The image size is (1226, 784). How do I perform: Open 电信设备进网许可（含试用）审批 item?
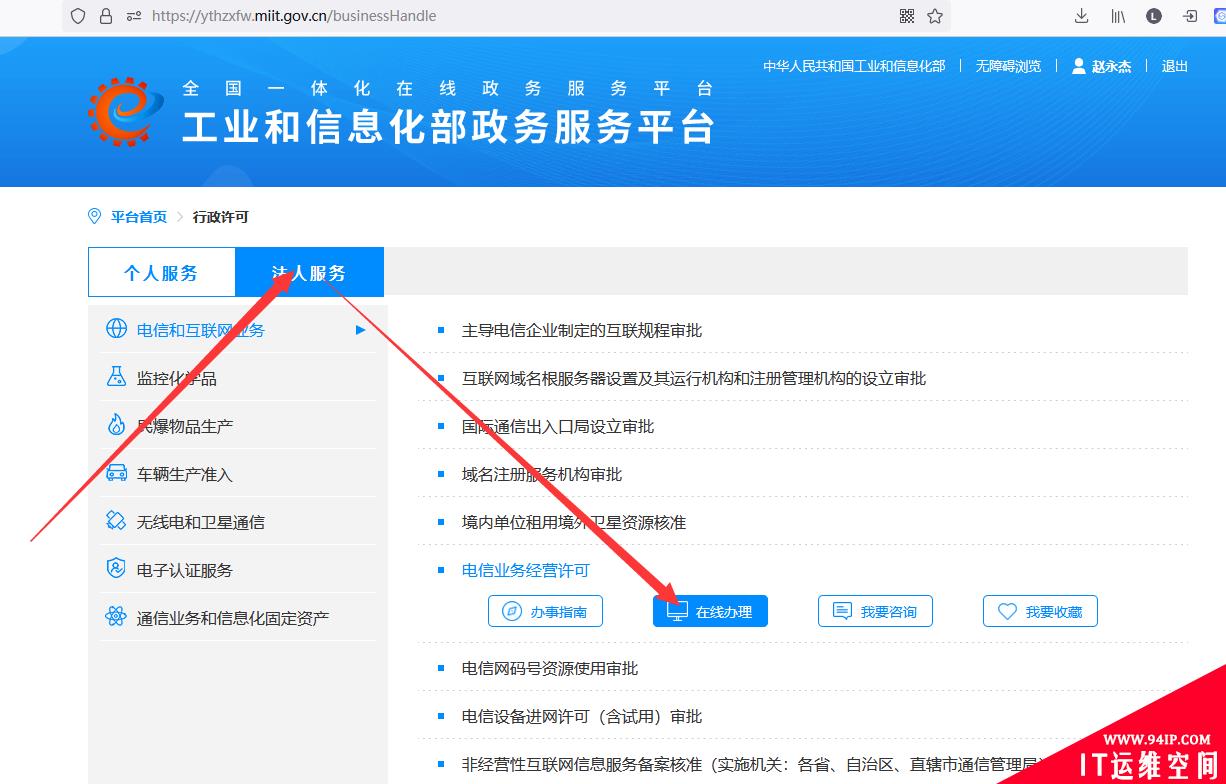[582, 716]
